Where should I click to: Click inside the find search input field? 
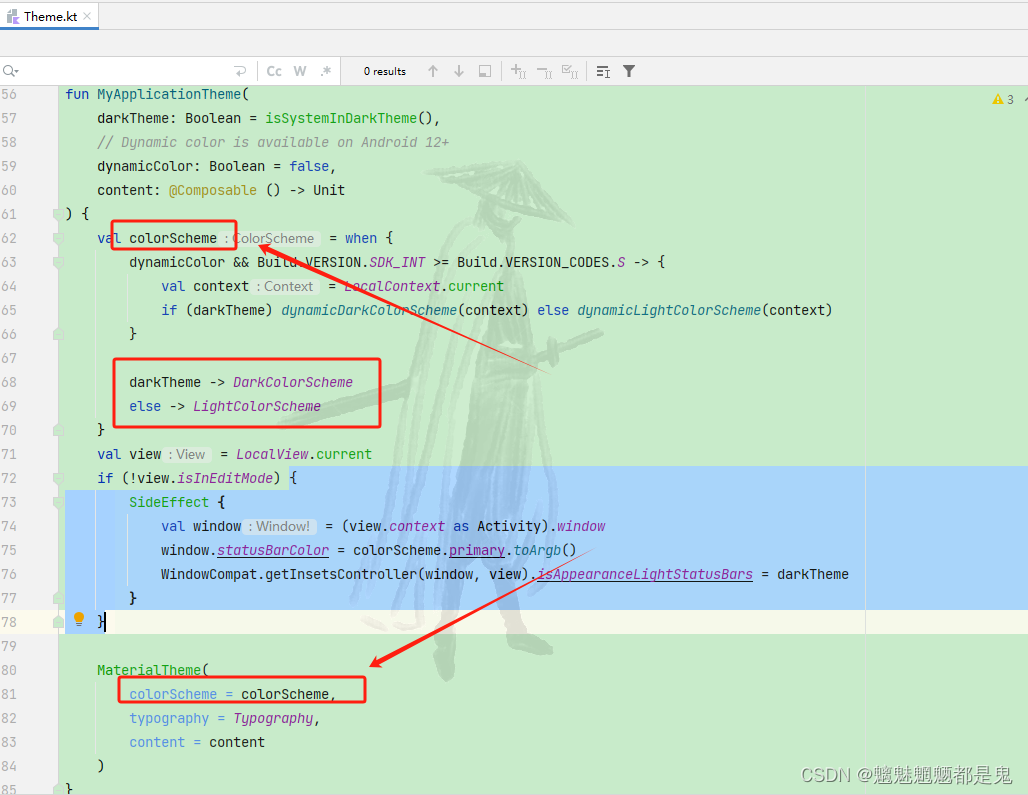pyautogui.click(x=125, y=71)
